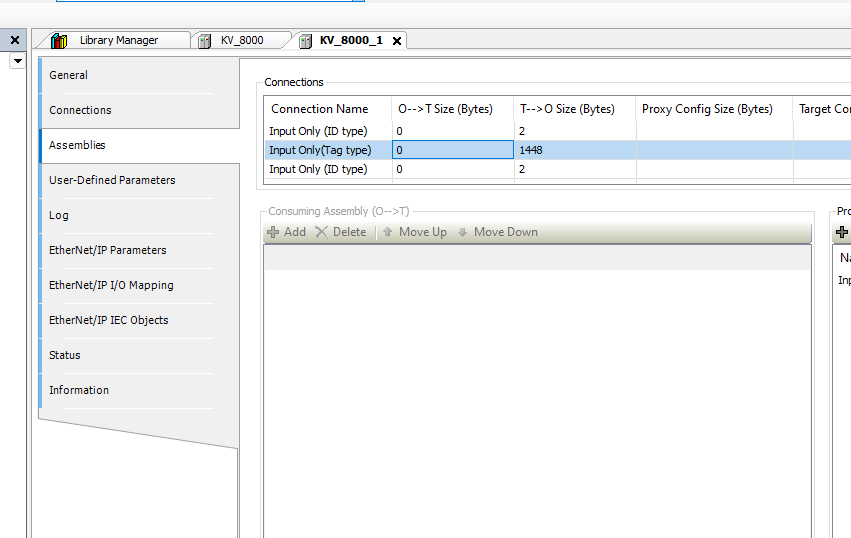Open the Log page

[x=59, y=215]
